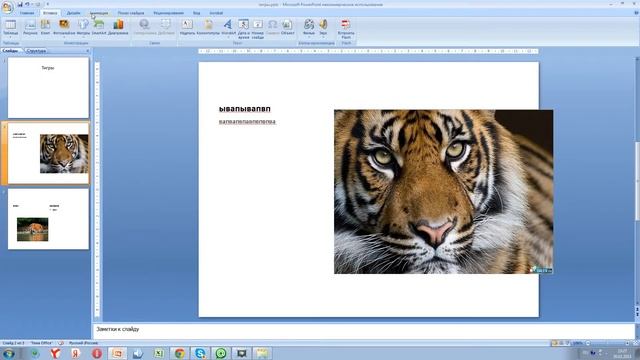Screen dimensions: 640x360
Task: Add an action with the Действие button
Action: coord(166,27)
